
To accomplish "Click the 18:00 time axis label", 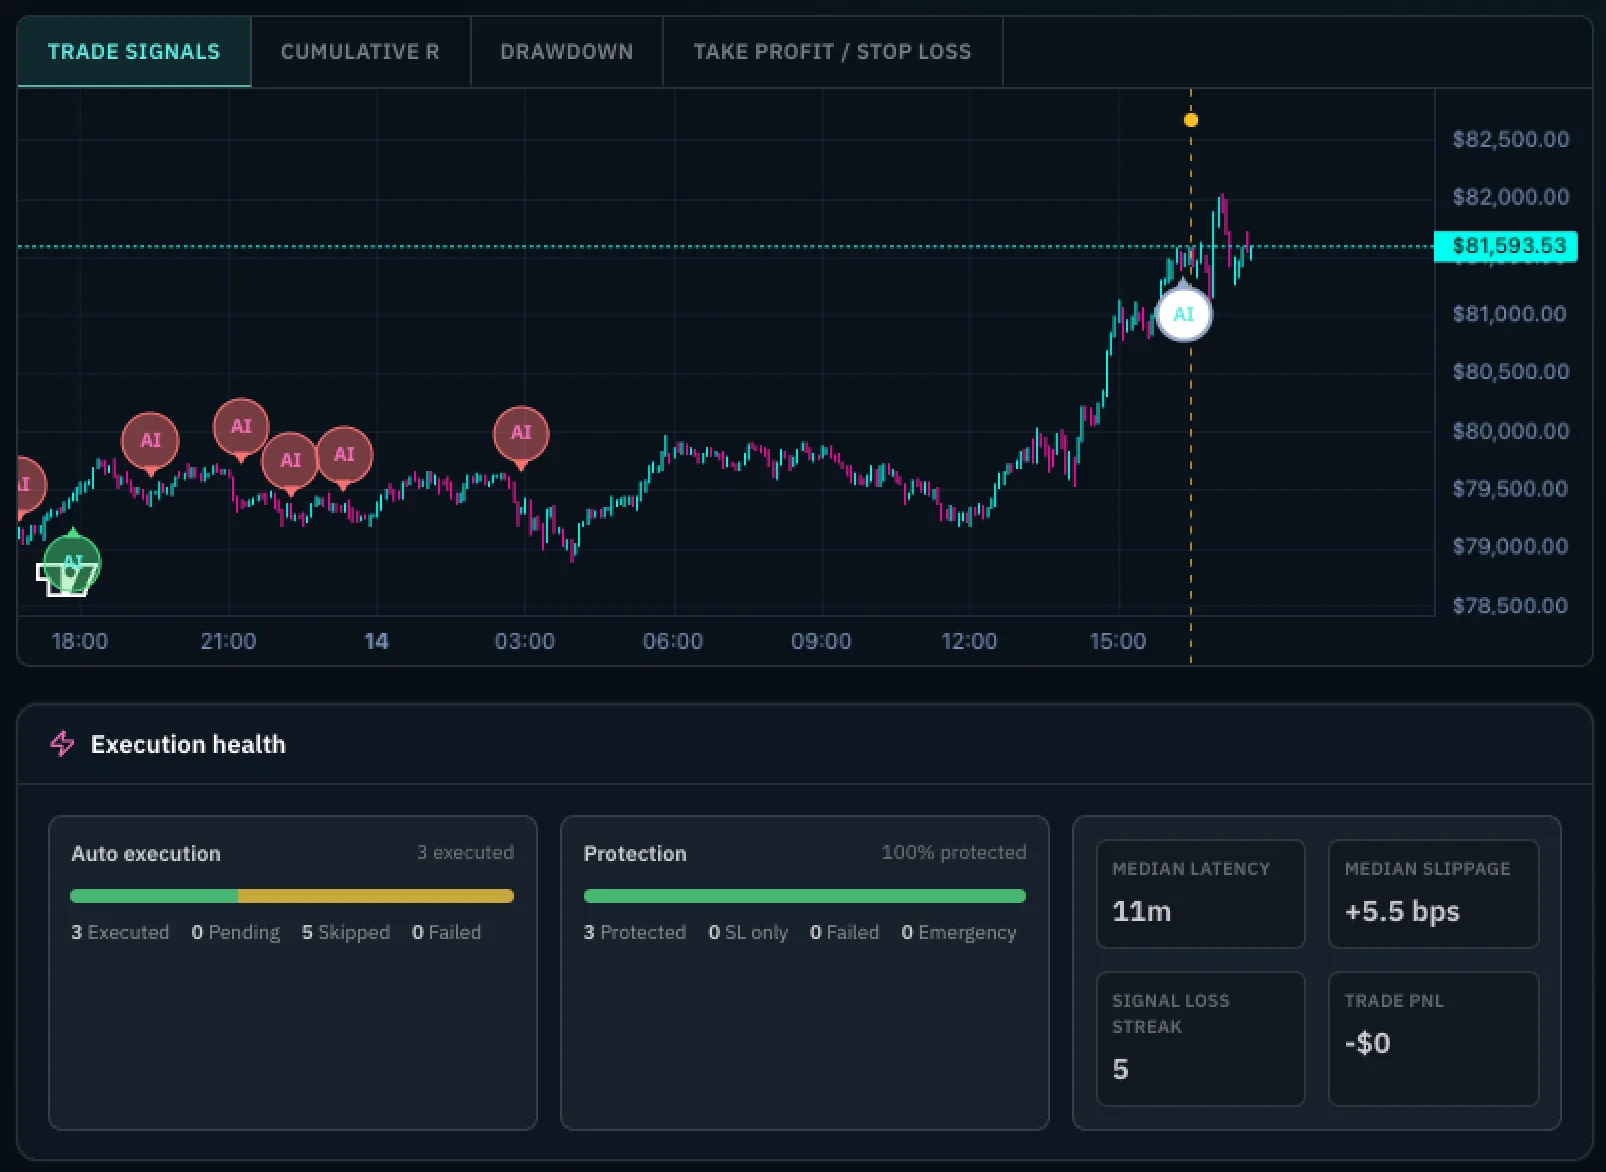I will [80, 641].
